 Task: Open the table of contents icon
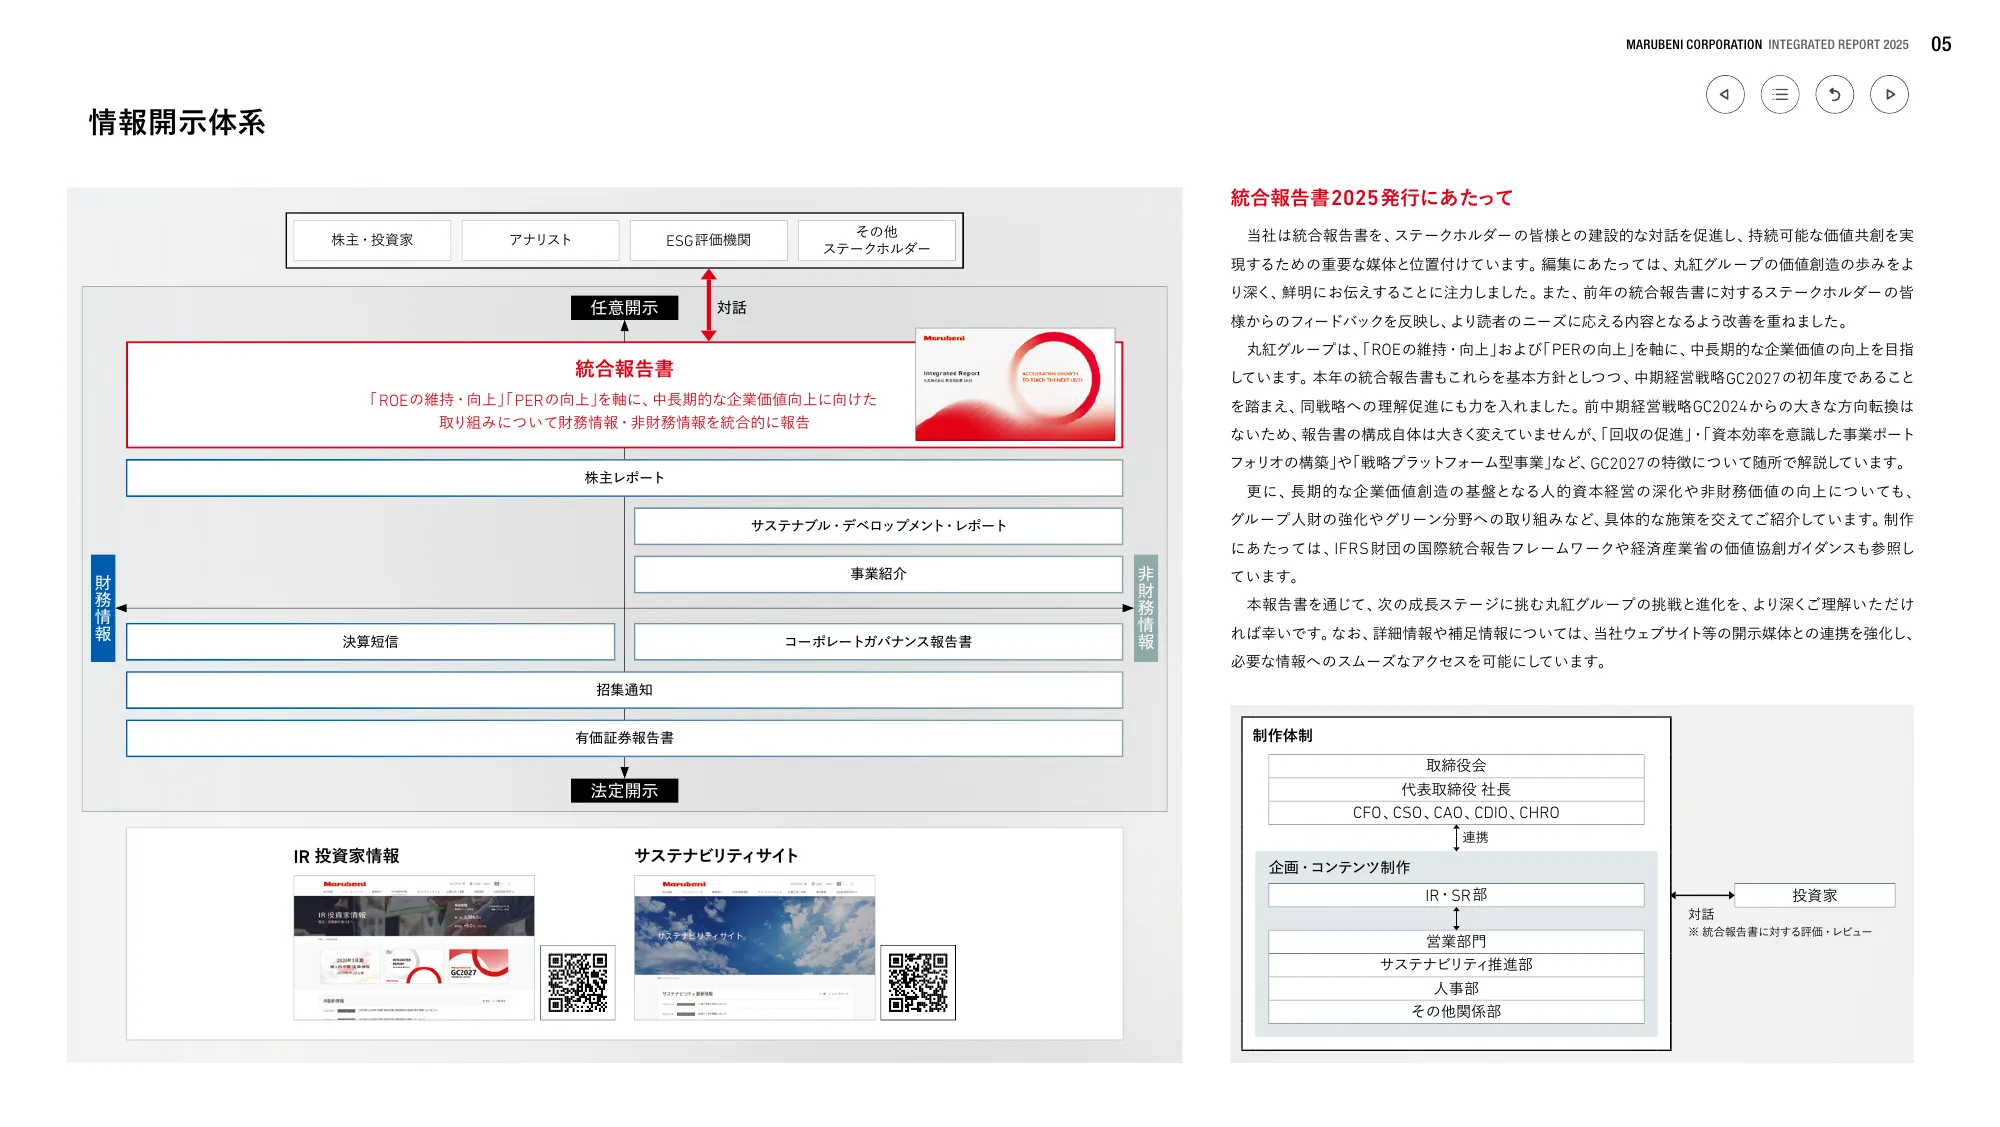click(x=1779, y=94)
